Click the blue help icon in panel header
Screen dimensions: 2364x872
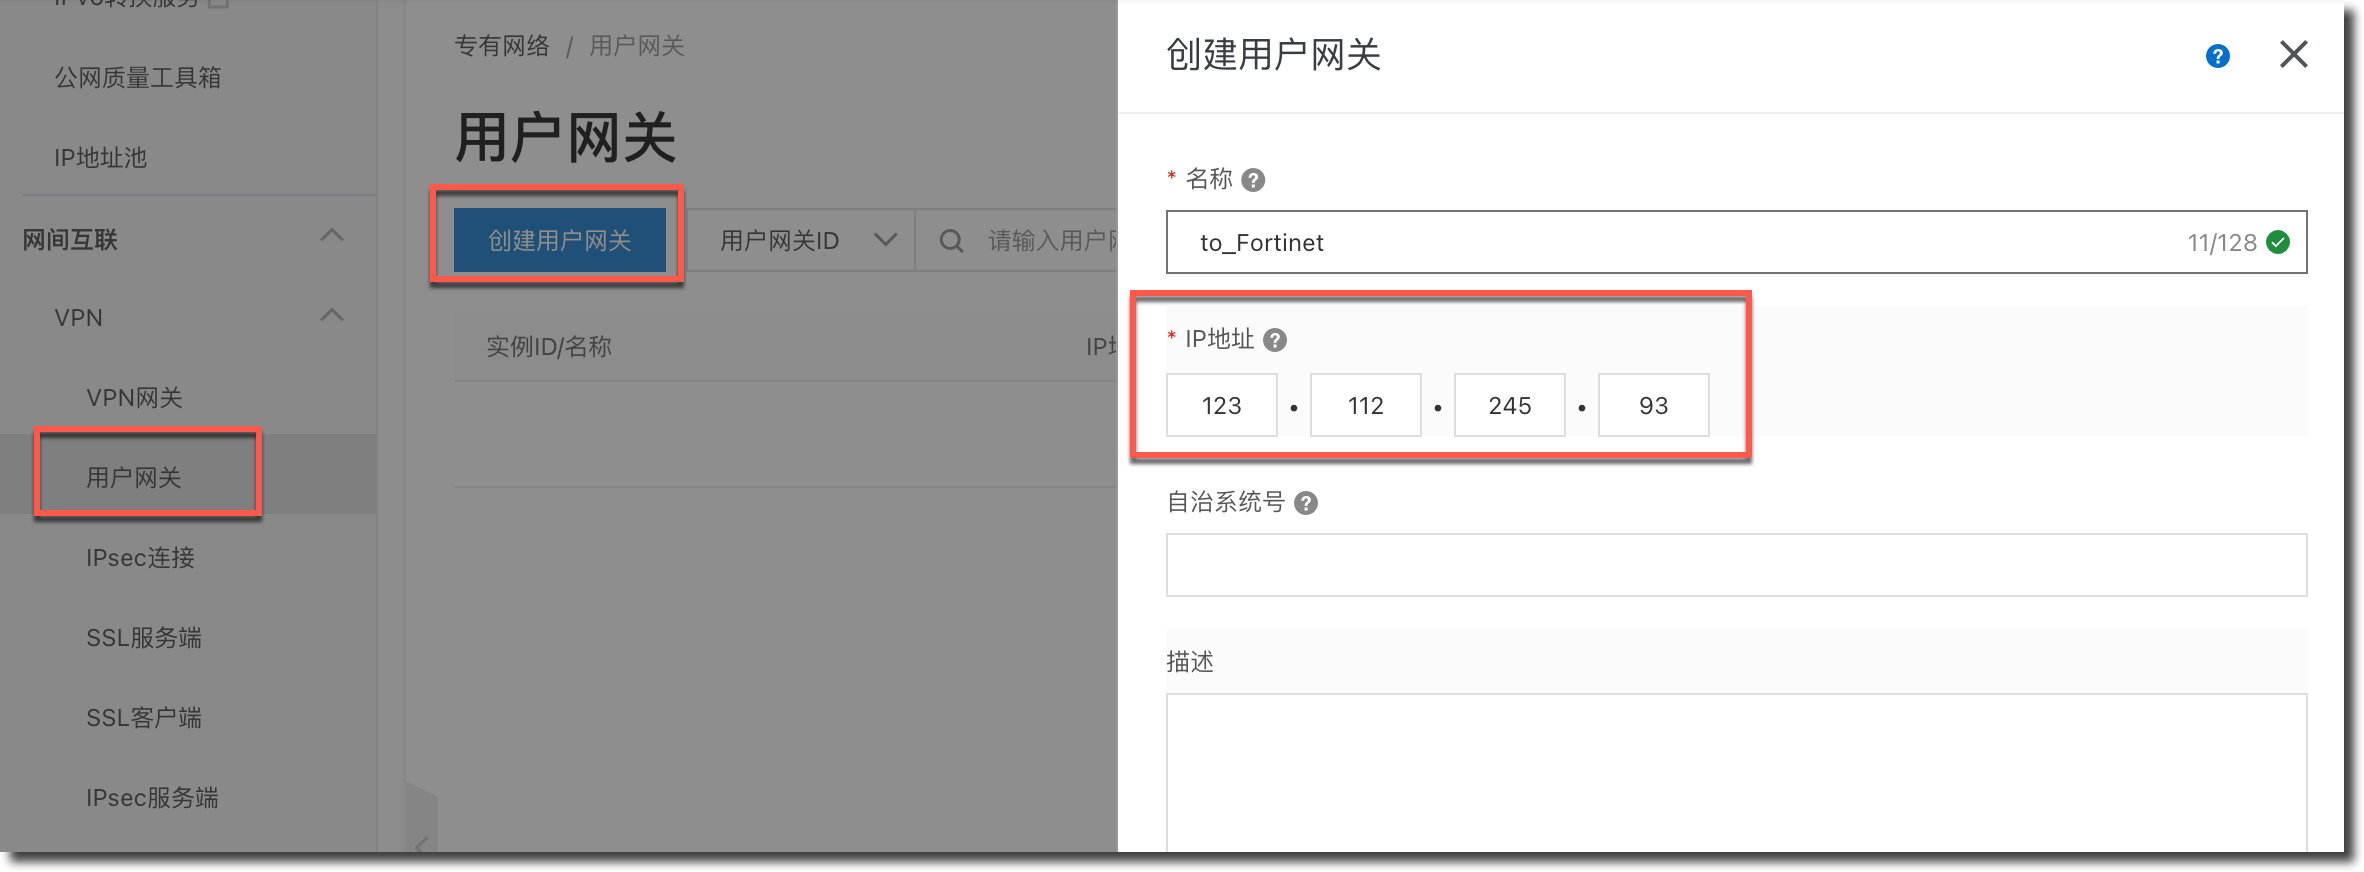point(2217,56)
